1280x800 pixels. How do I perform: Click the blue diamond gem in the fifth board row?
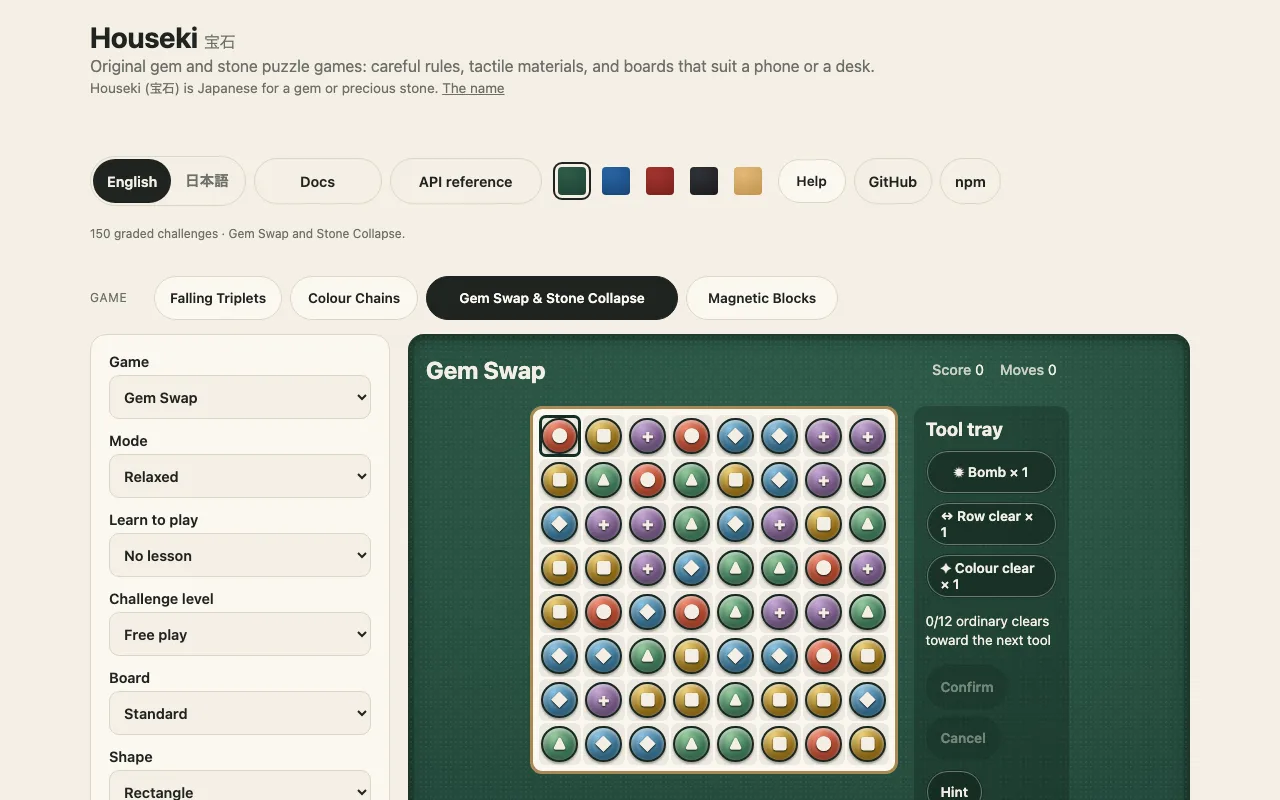648,612
